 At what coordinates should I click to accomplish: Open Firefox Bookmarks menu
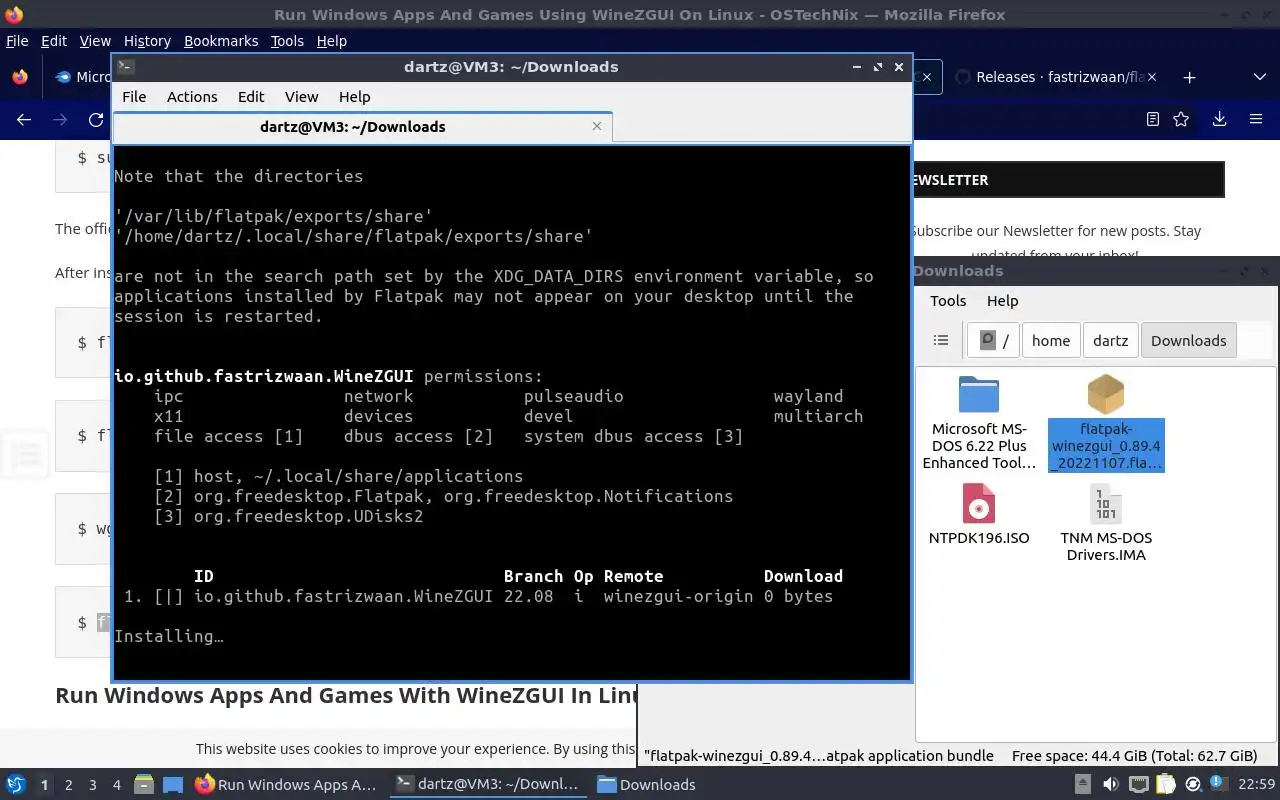pyautogui.click(x=221, y=41)
